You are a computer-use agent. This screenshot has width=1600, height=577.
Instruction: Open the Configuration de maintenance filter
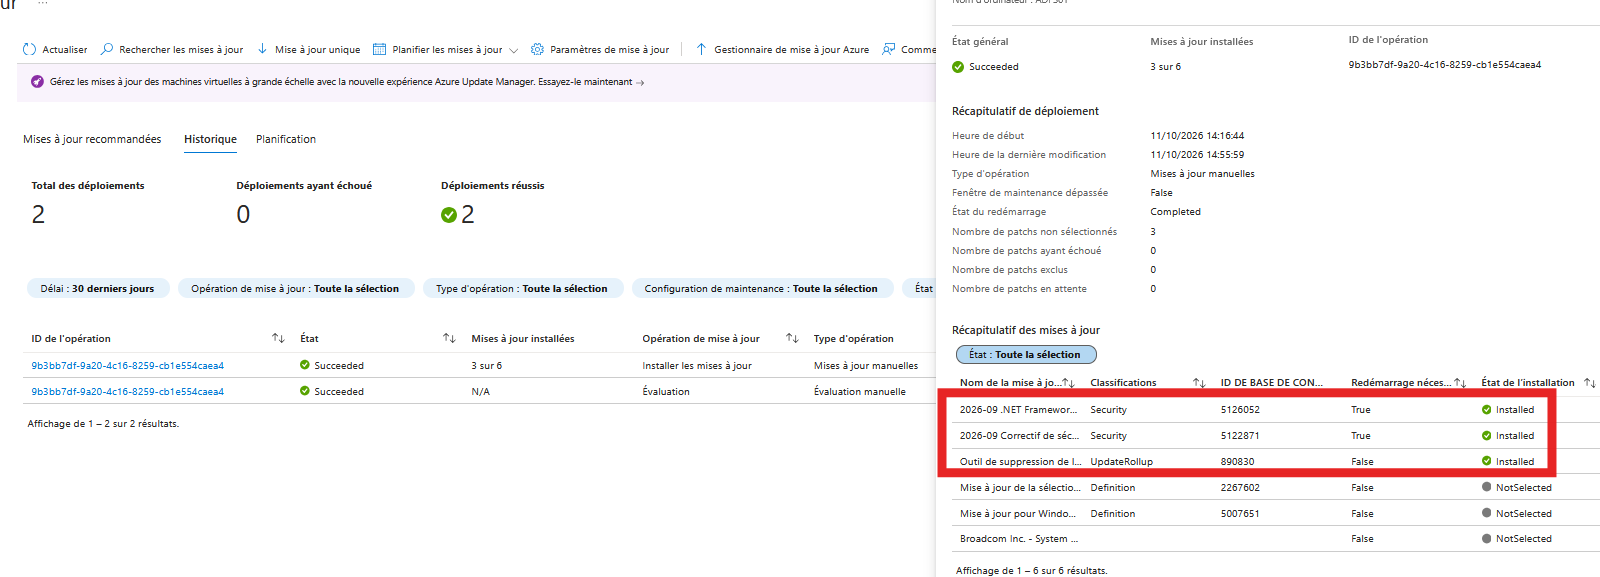point(761,288)
